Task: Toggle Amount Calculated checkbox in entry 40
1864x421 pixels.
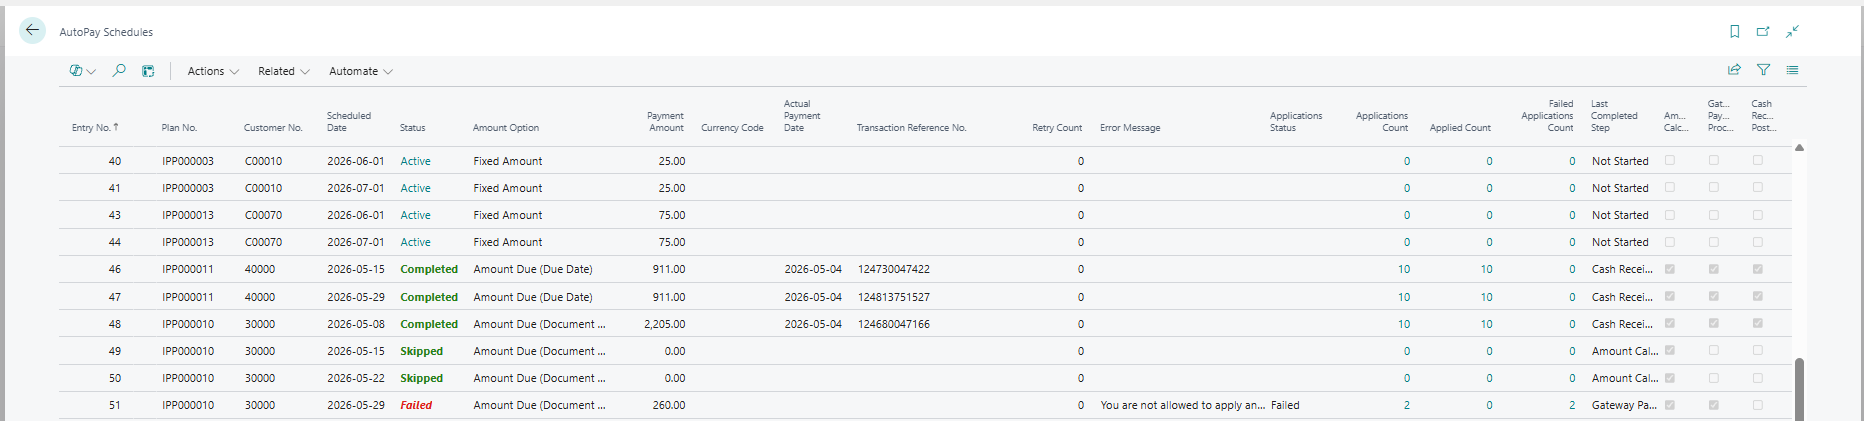Action: coord(1670,160)
